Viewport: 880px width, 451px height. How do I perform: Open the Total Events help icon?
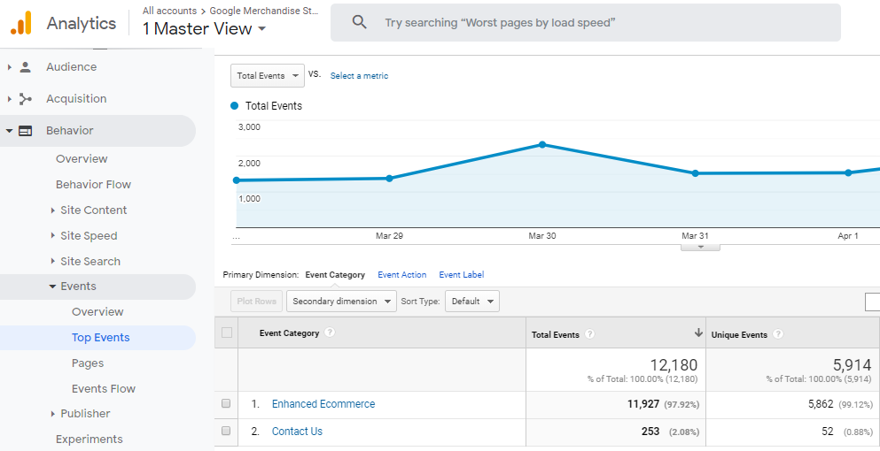[590, 334]
